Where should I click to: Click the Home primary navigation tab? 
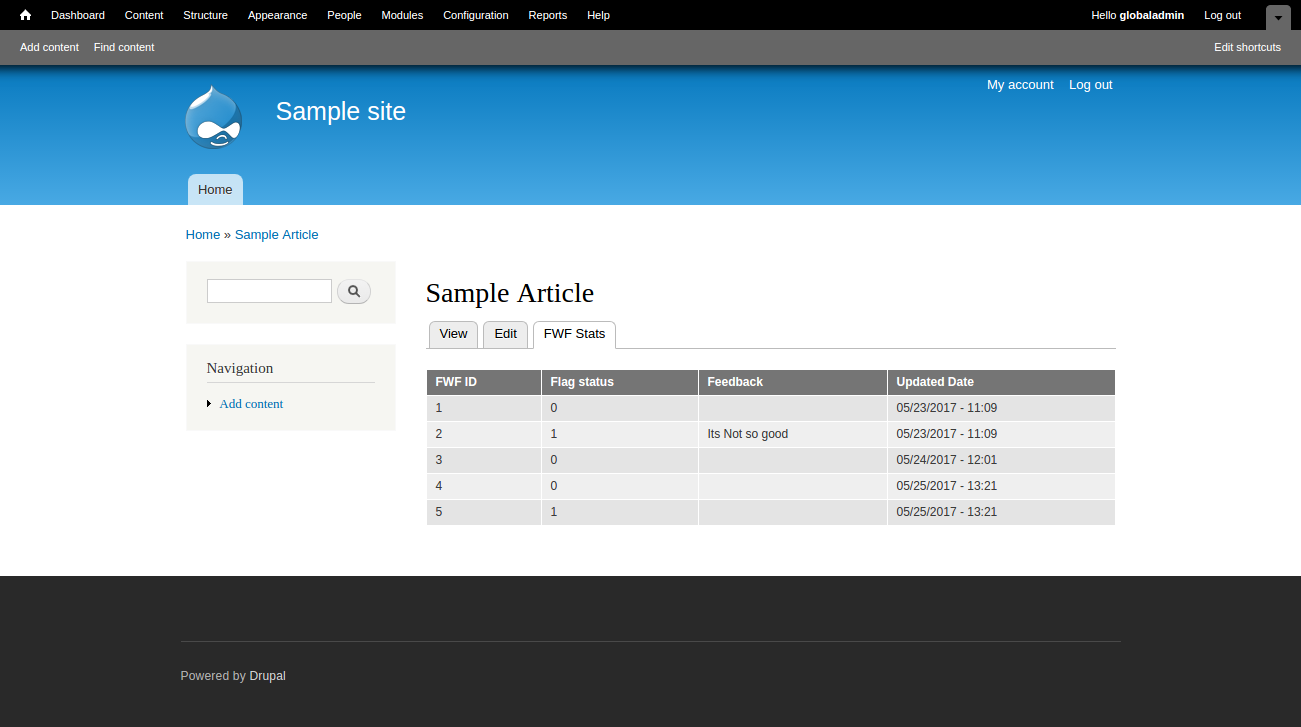click(x=215, y=190)
